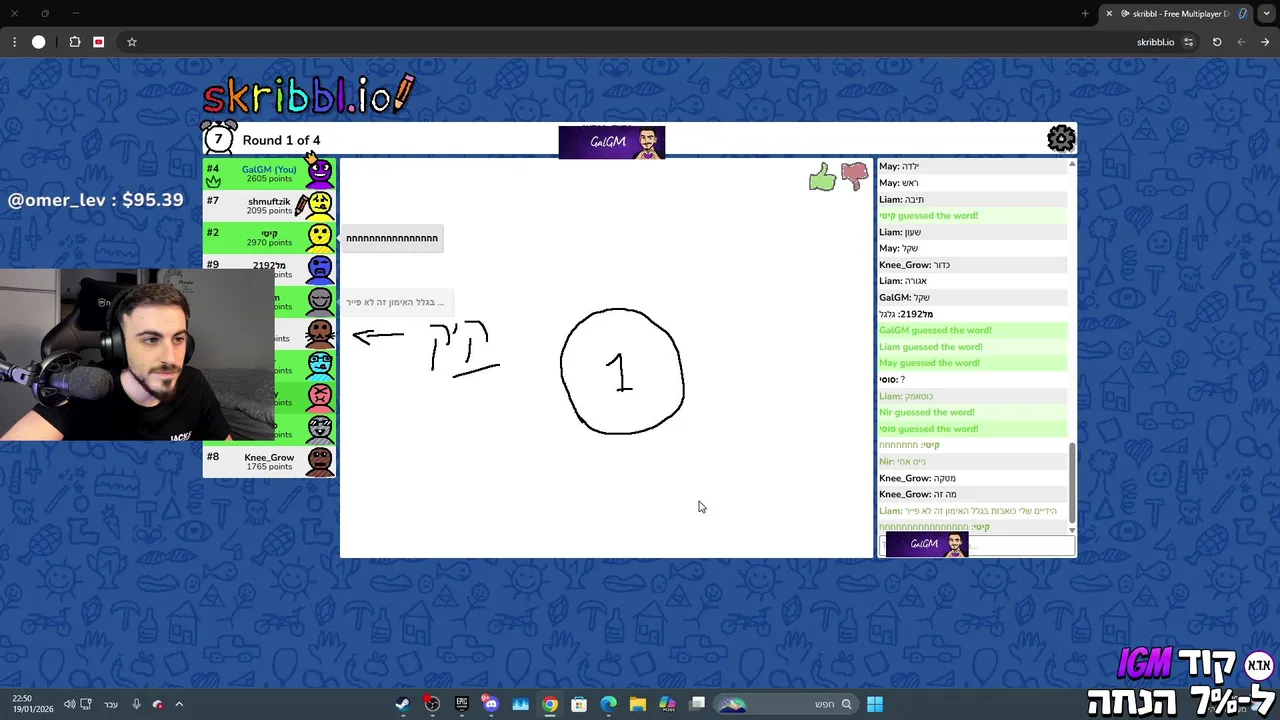Viewport: 1280px width, 720px height.
Task: Show hidden system tray icons
Action: tap(179, 704)
